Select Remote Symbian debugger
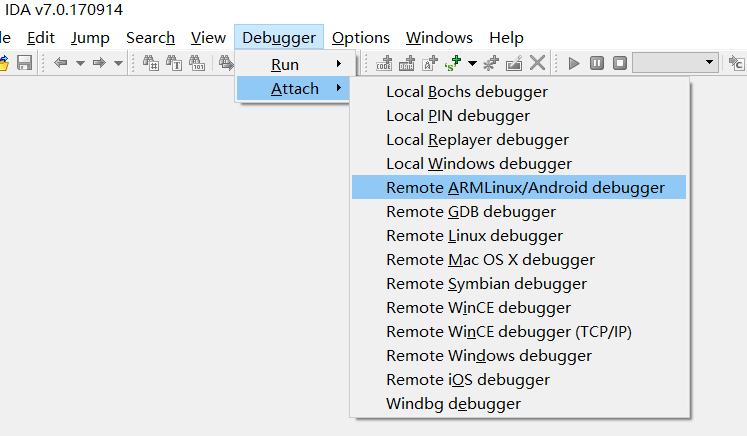This screenshot has width=747, height=436. click(519, 284)
